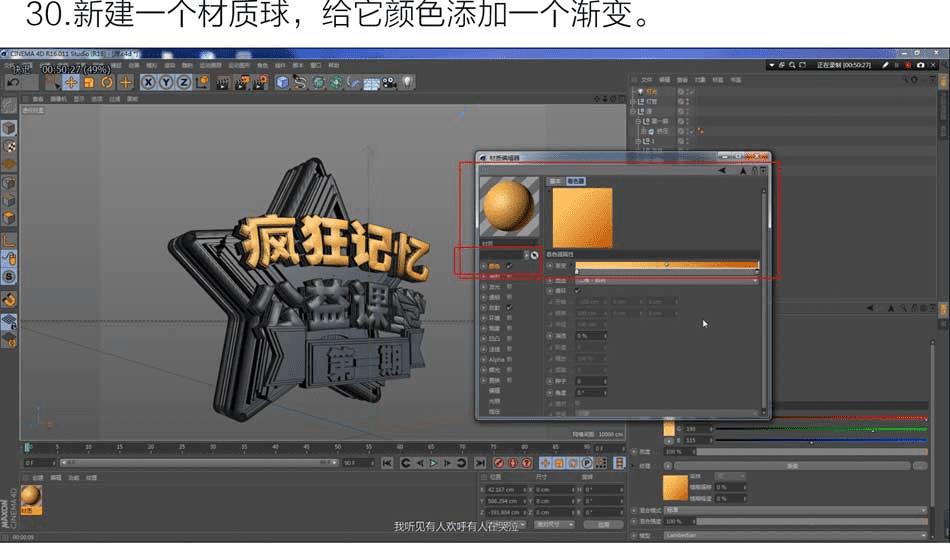Image resolution: width=950 pixels, height=560 pixels.
Task: Click the X position coordinate field
Action: tap(506, 490)
